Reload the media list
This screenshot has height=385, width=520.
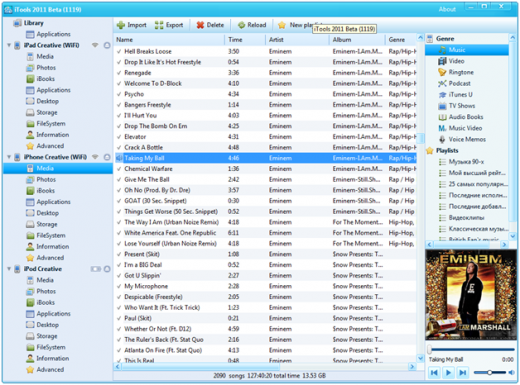(x=252, y=25)
